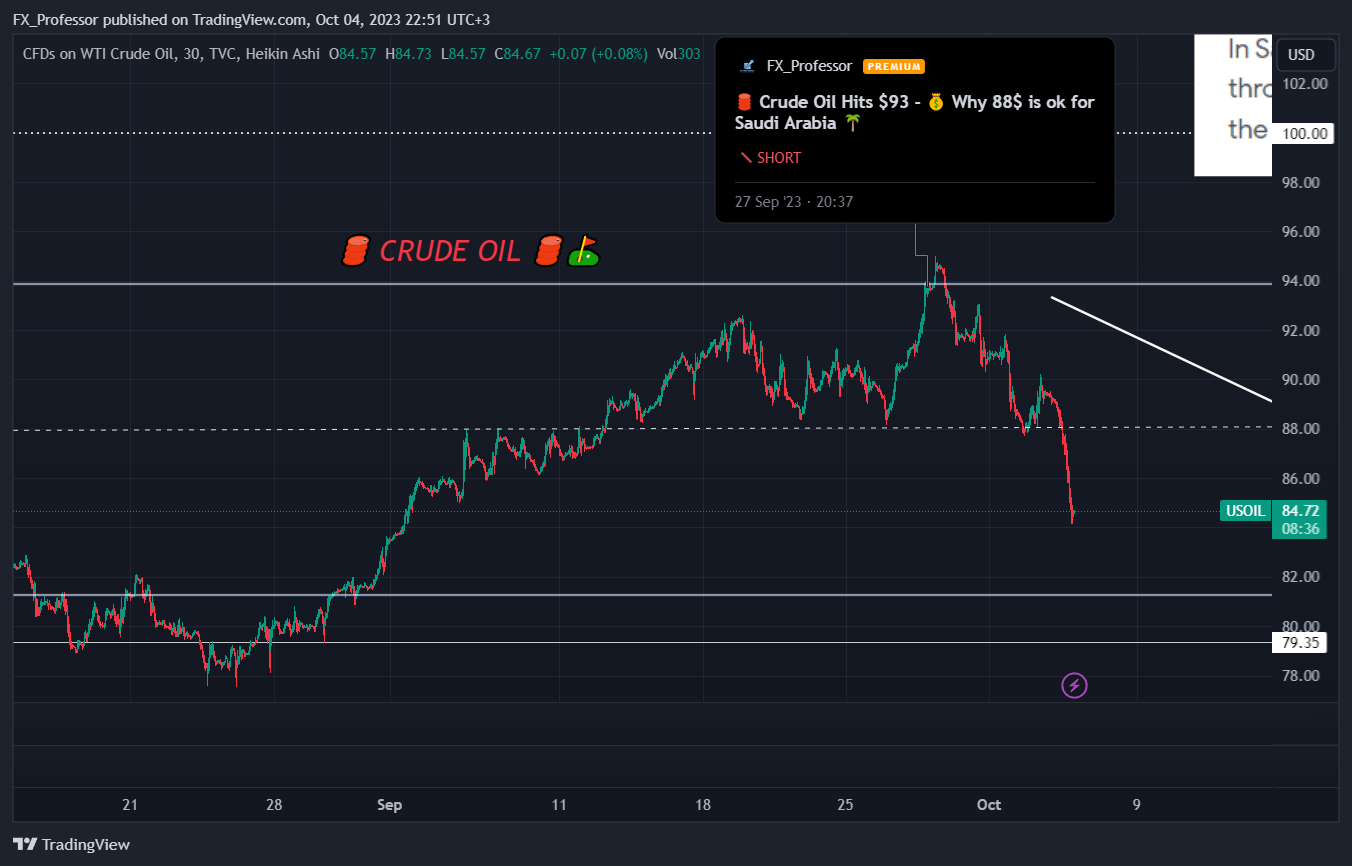The image size is (1352, 866).
Task: Click the 84.72 current price label
Action: [x=1299, y=510]
